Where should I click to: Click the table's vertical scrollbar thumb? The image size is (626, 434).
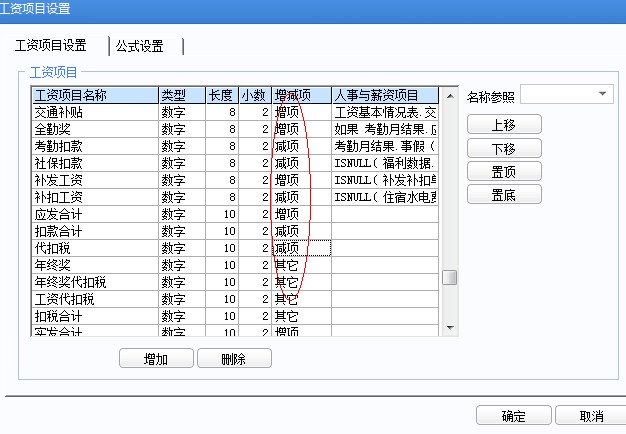click(x=449, y=278)
